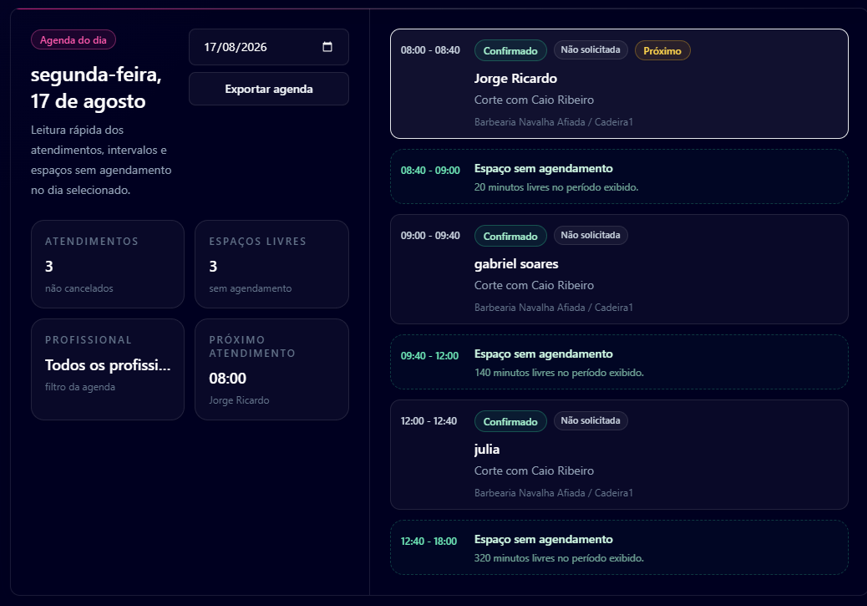The image size is (867, 606).
Task: Click the date field showing 17/08/2026
Action: click(269, 47)
